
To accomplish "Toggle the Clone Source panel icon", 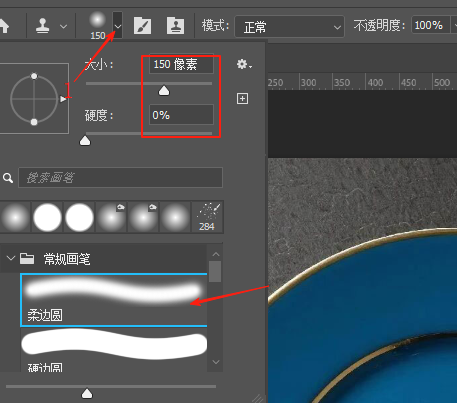I will (175, 26).
